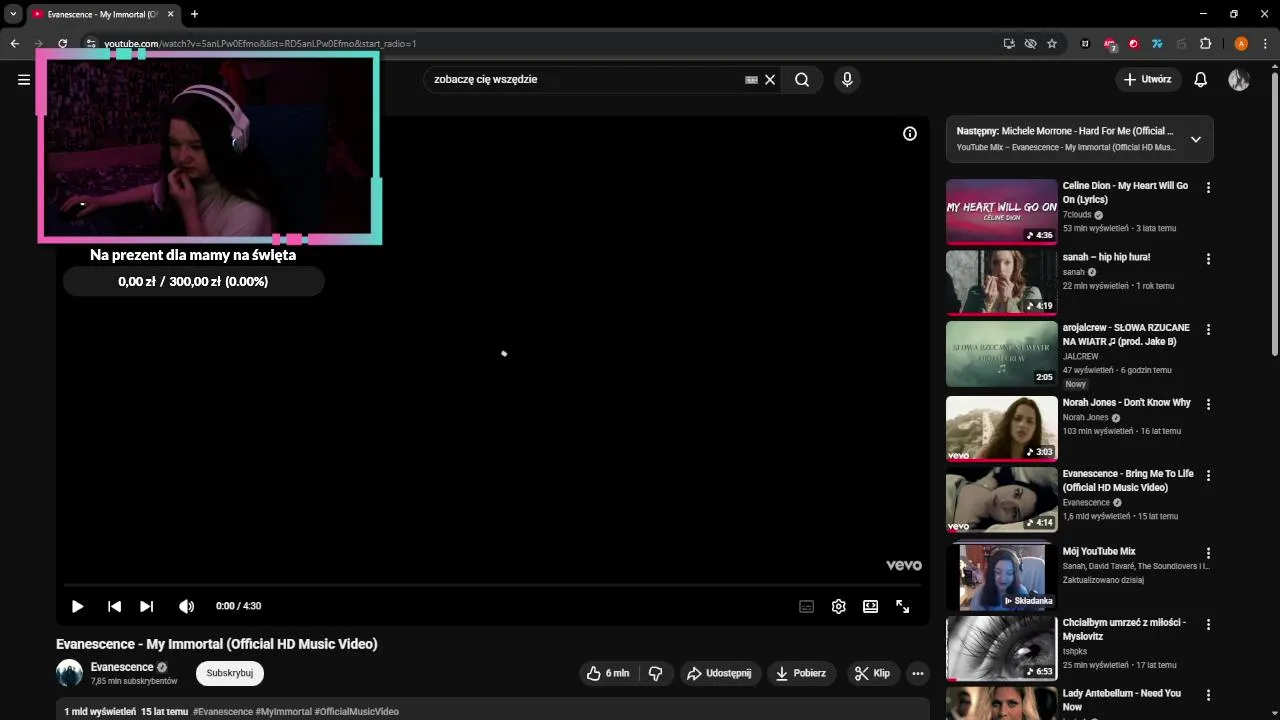Open options for sanah hip hip hura
Image resolution: width=1280 pixels, height=720 pixels.
1208,259
